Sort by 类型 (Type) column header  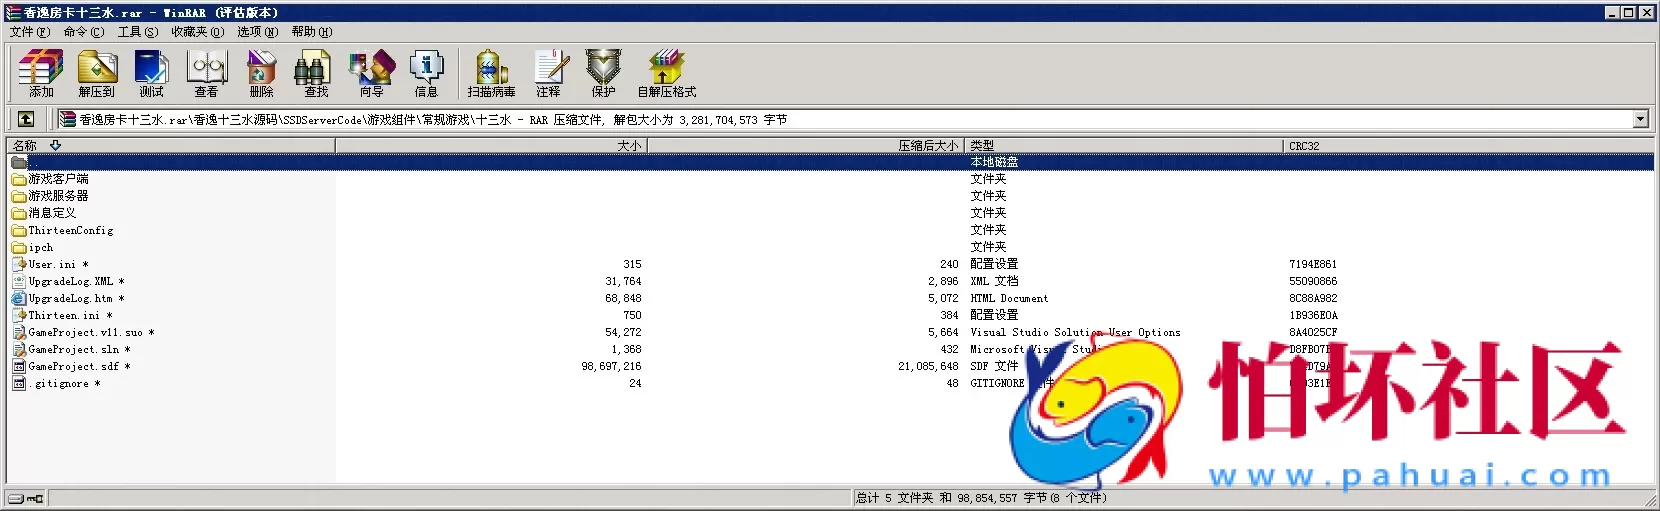(1124, 146)
